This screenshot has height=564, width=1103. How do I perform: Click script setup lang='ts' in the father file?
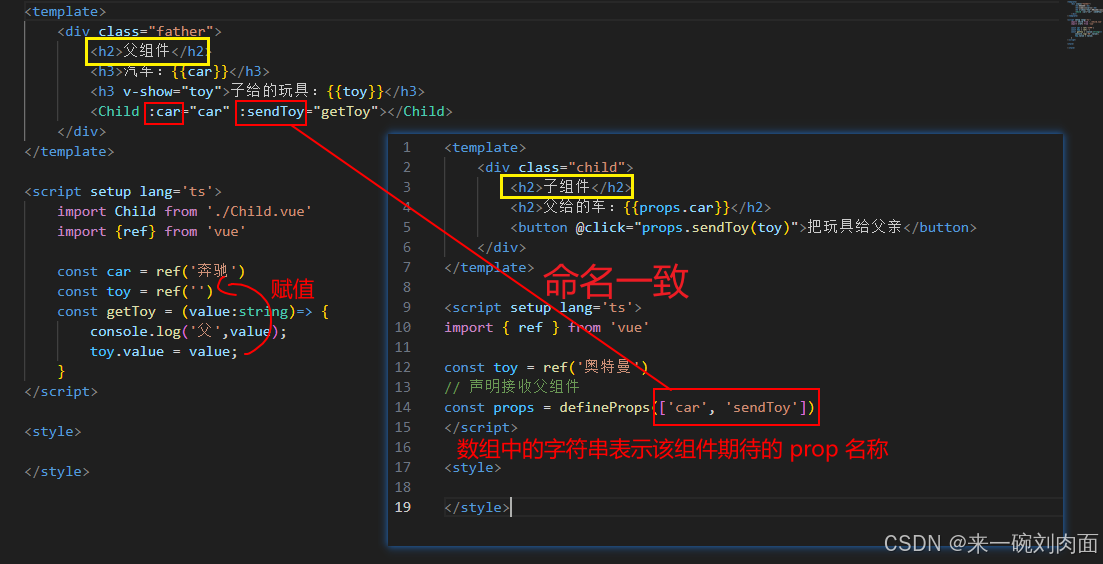(x=123, y=191)
